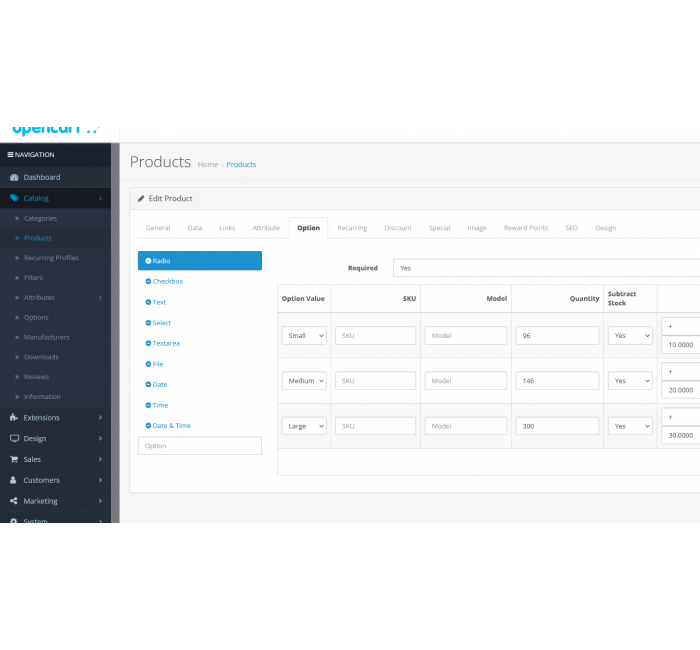The image size is (700, 650).
Task: Remove the File option via minus icon
Action: coord(148,364)
